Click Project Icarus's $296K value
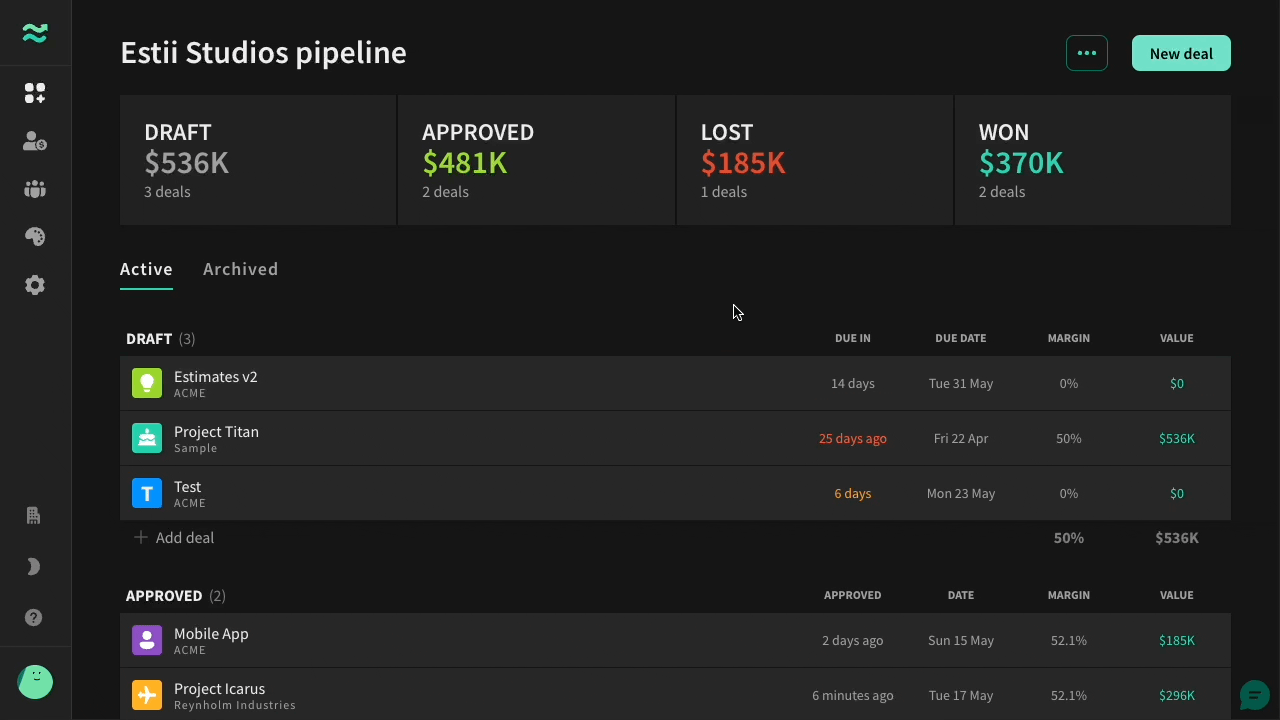 point(1177,695)
